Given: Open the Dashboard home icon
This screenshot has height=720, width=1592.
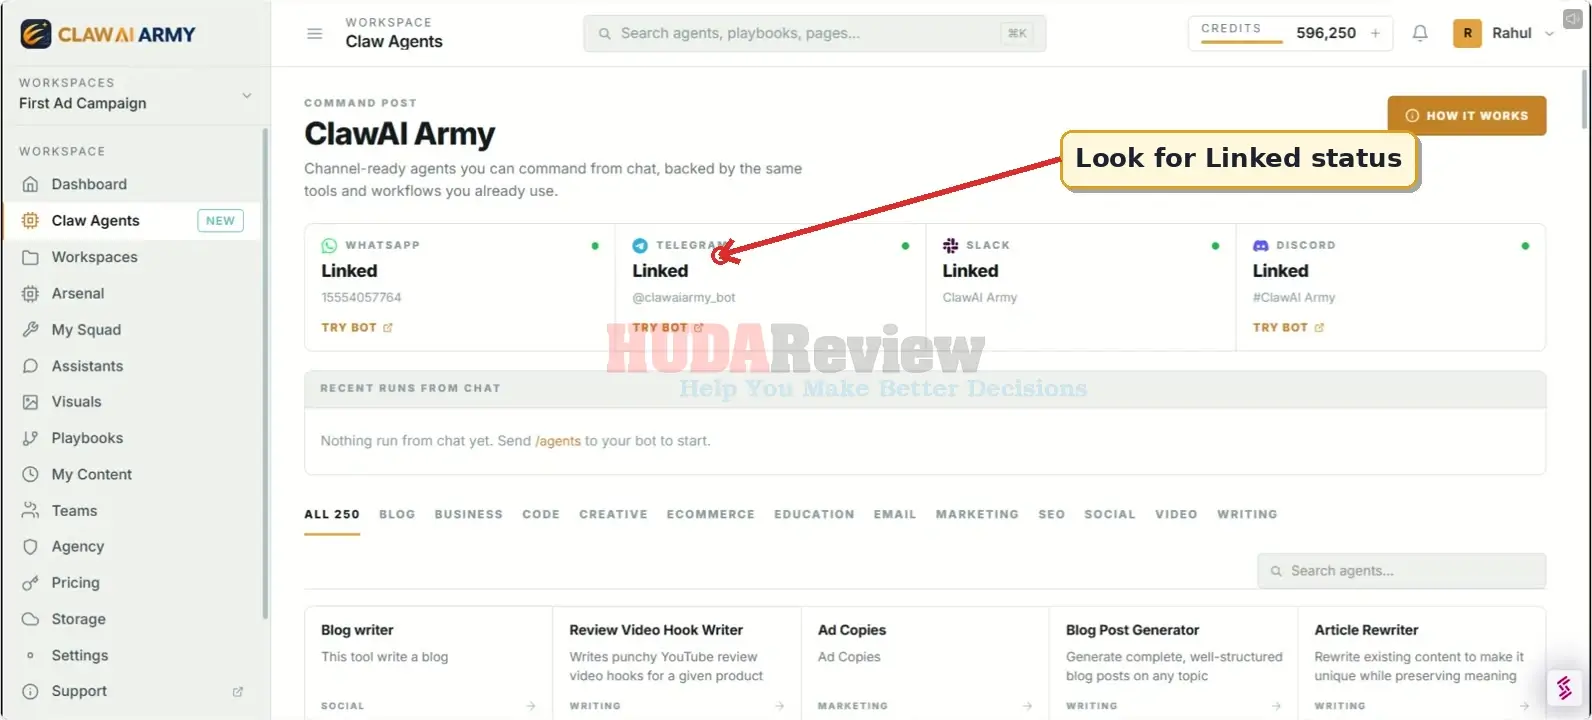Looking at the screenshot, I should pos(31,184).
